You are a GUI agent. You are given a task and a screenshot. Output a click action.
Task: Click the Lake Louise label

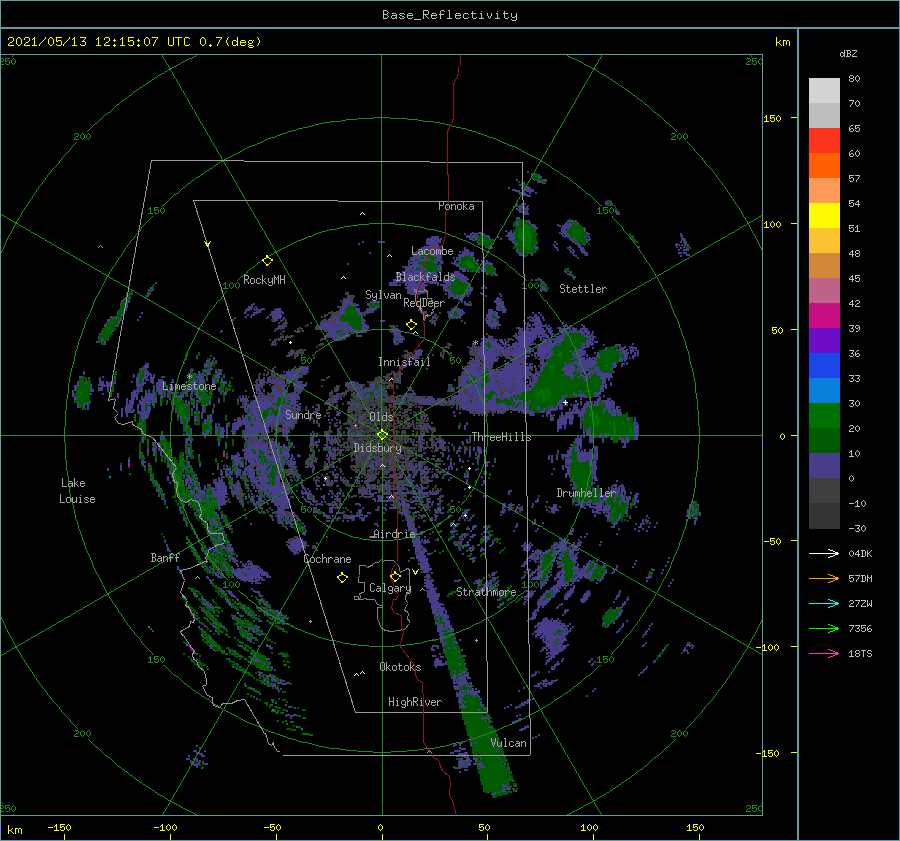pos(77,491)
